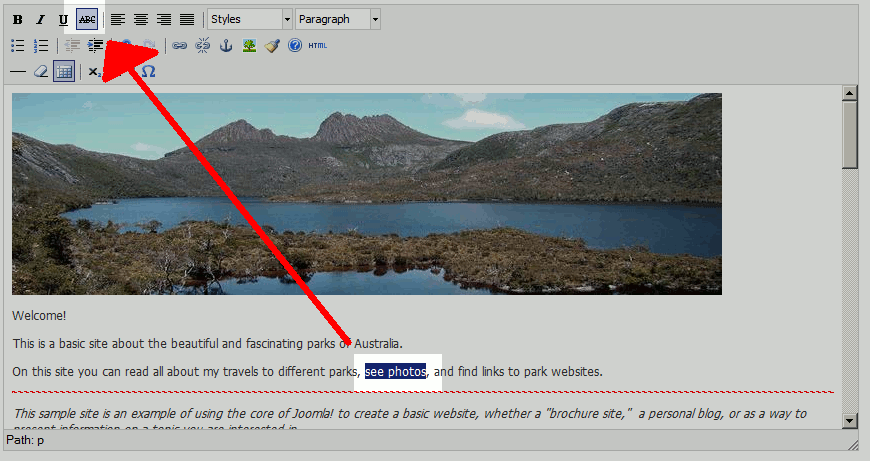Apply strikethrough with the ABC button
This screenshot has width=870, height=461.
(87, 19)
